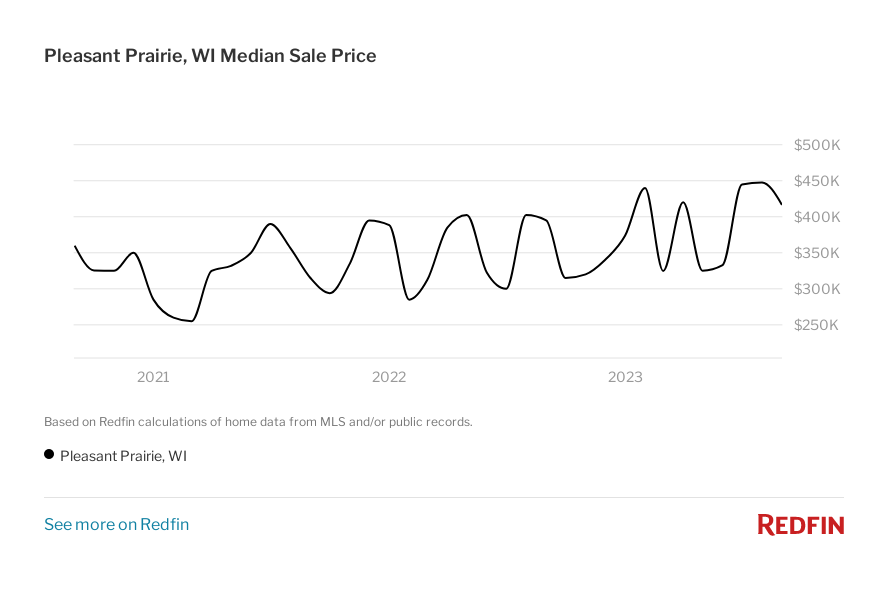Click the Redfin logo
This screenshot has height=596, width=888.
pos(800,524)
